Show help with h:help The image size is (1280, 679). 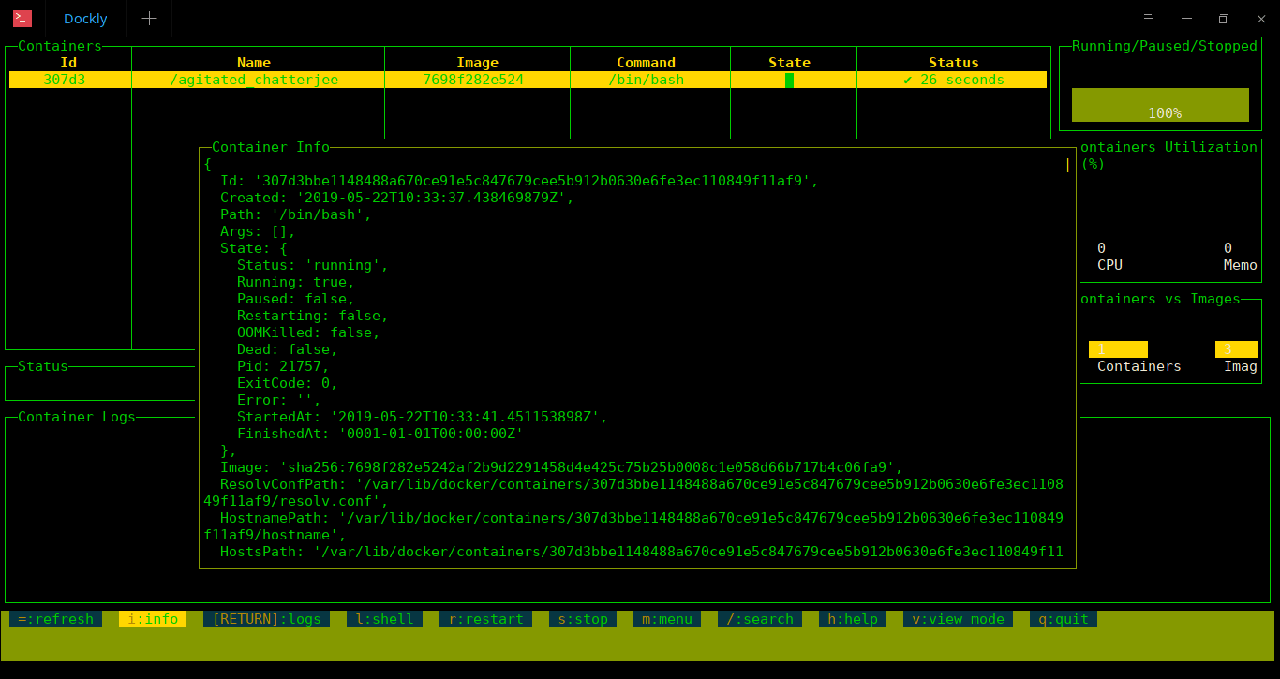point(852,619)
